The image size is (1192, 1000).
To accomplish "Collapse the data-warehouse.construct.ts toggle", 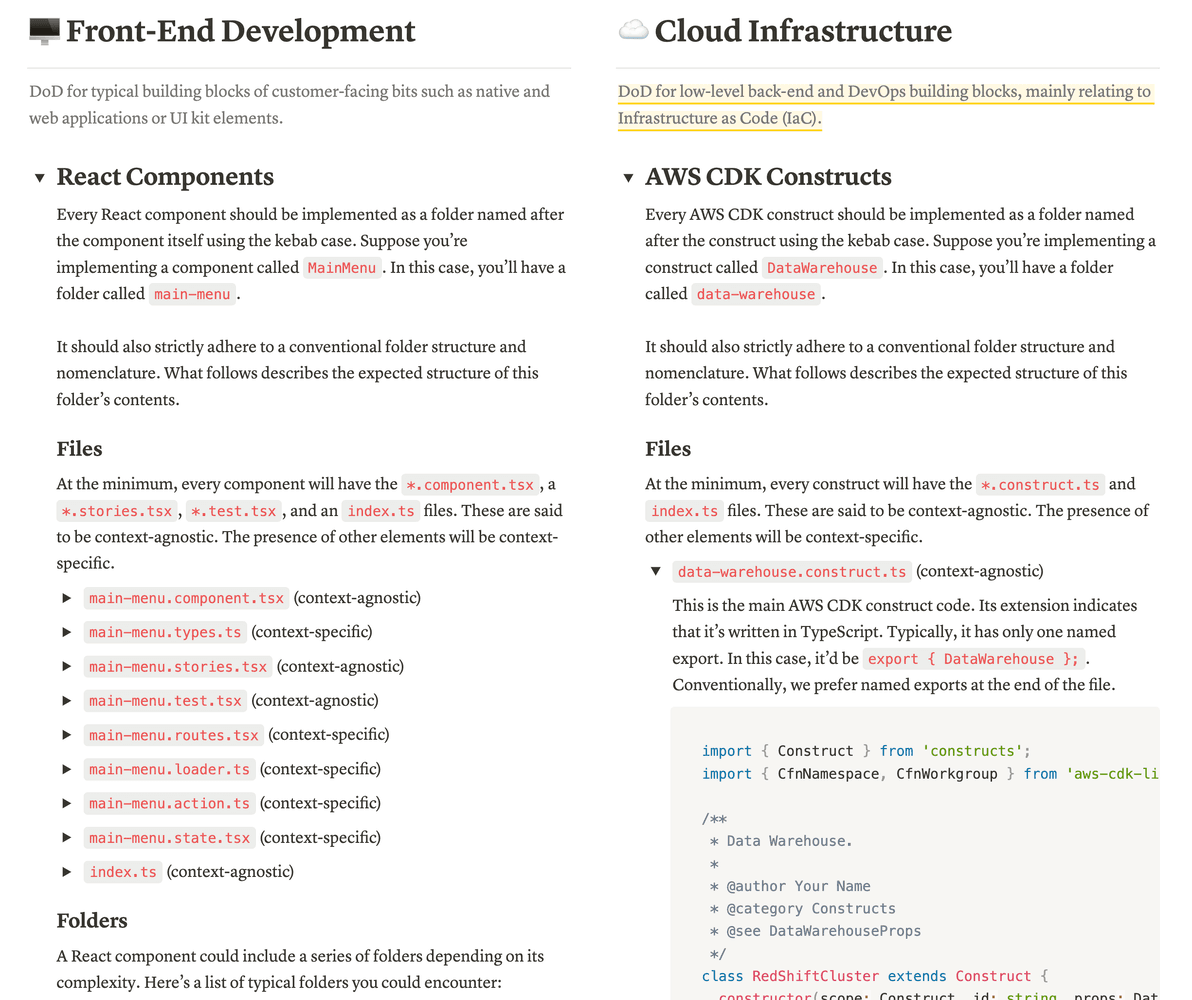I will tap(655, 571).
